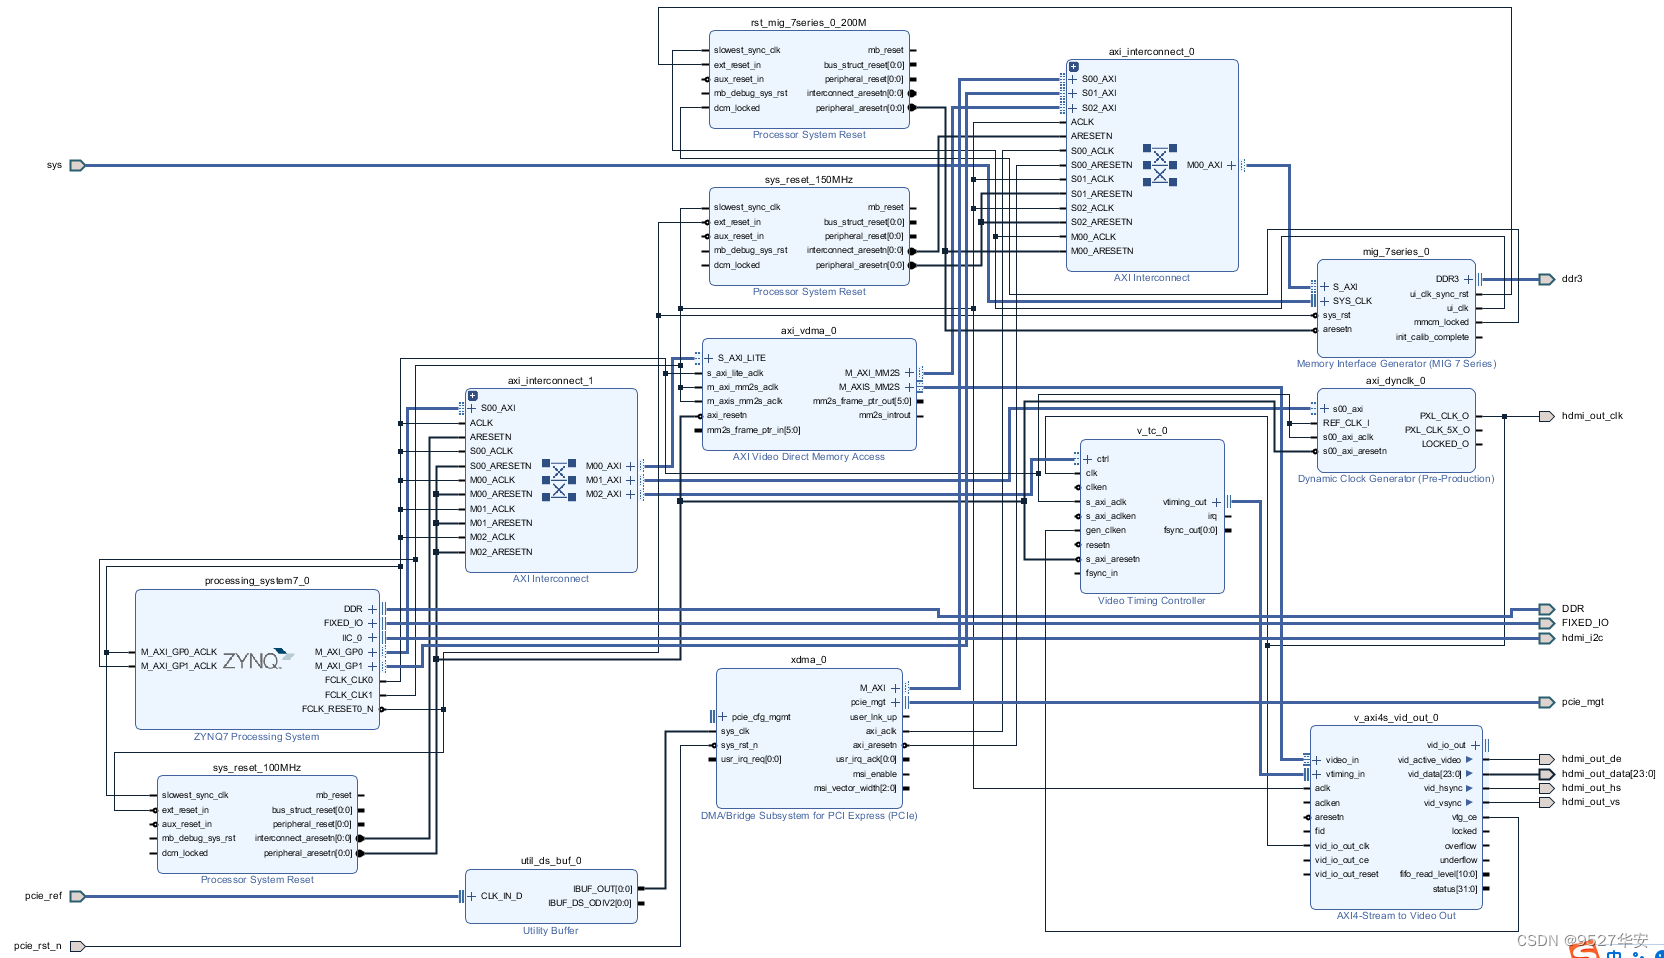
Task: Select the IBUF_OUT[0:0] pin on util_ds_buf_0
Action: point(603,889)
